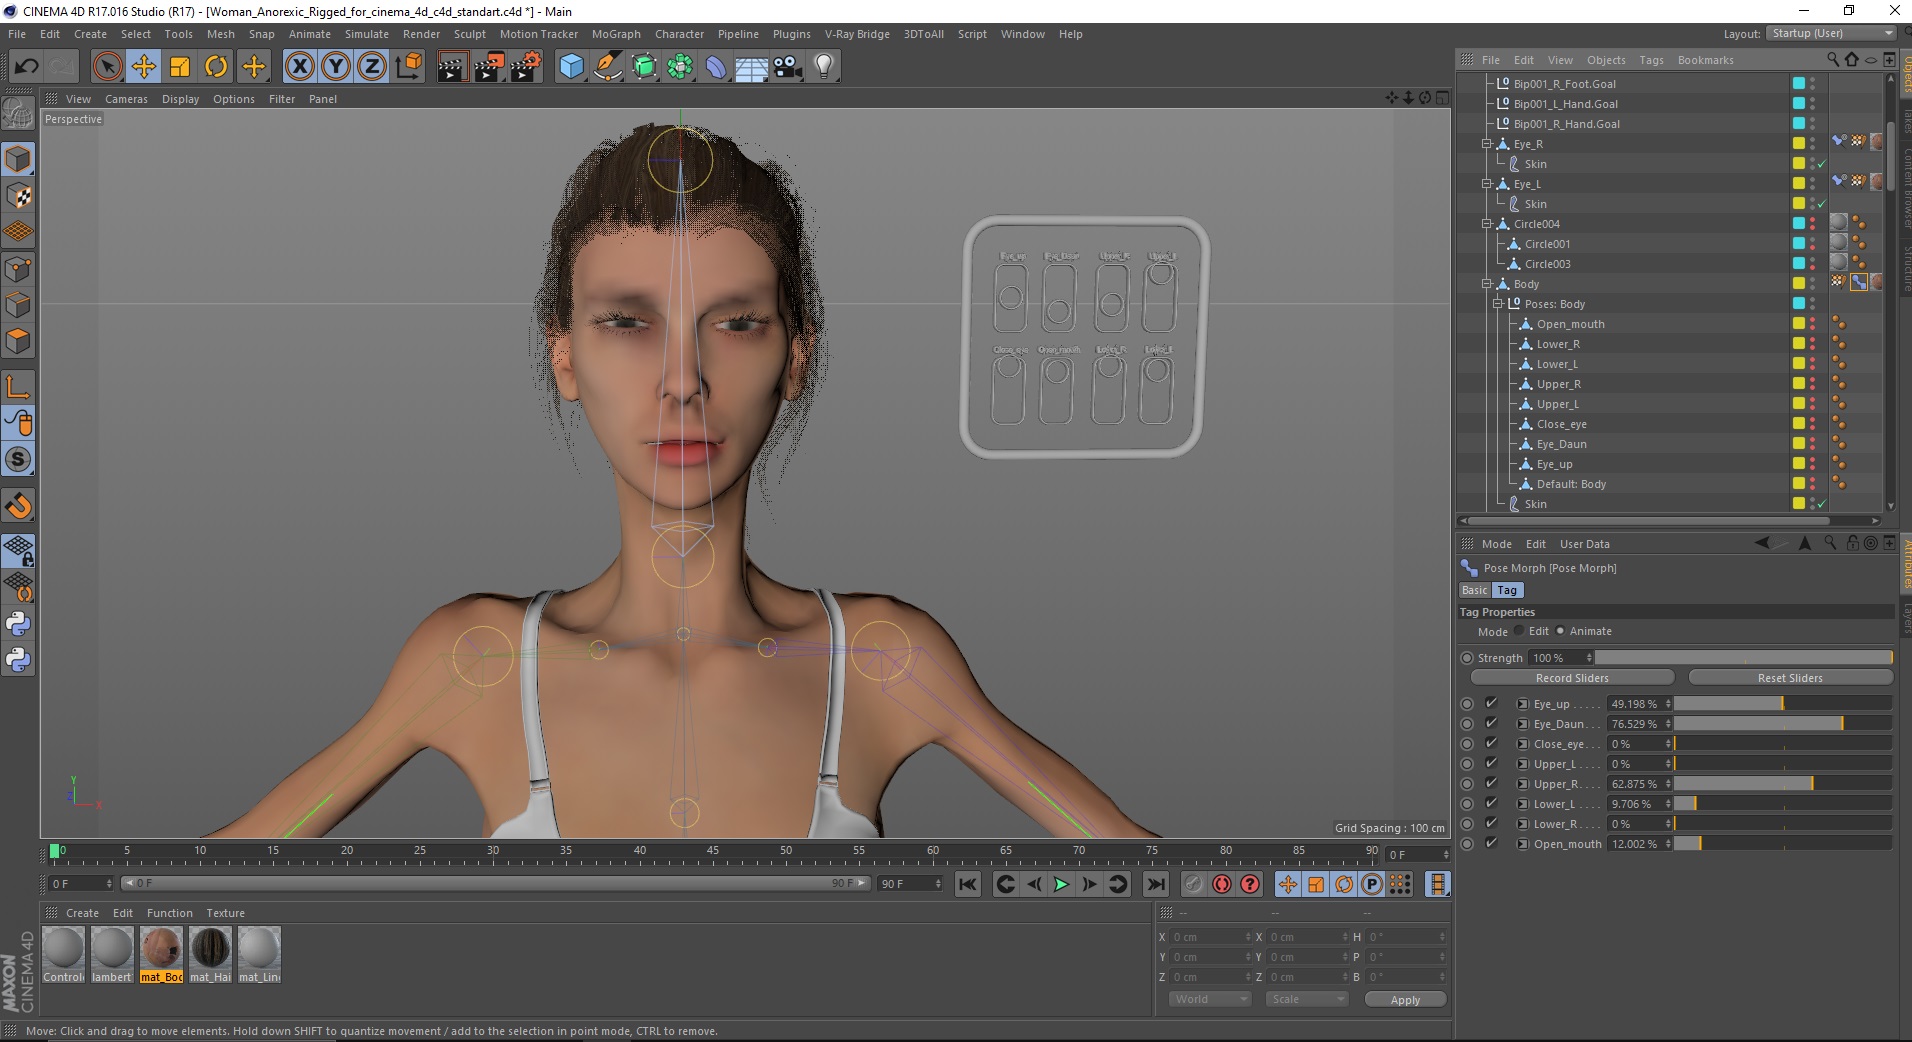Click Render View clapperboard icon
This screenshot has height=1042, width=1912.
pyautogui.click(x=452, y=67)
